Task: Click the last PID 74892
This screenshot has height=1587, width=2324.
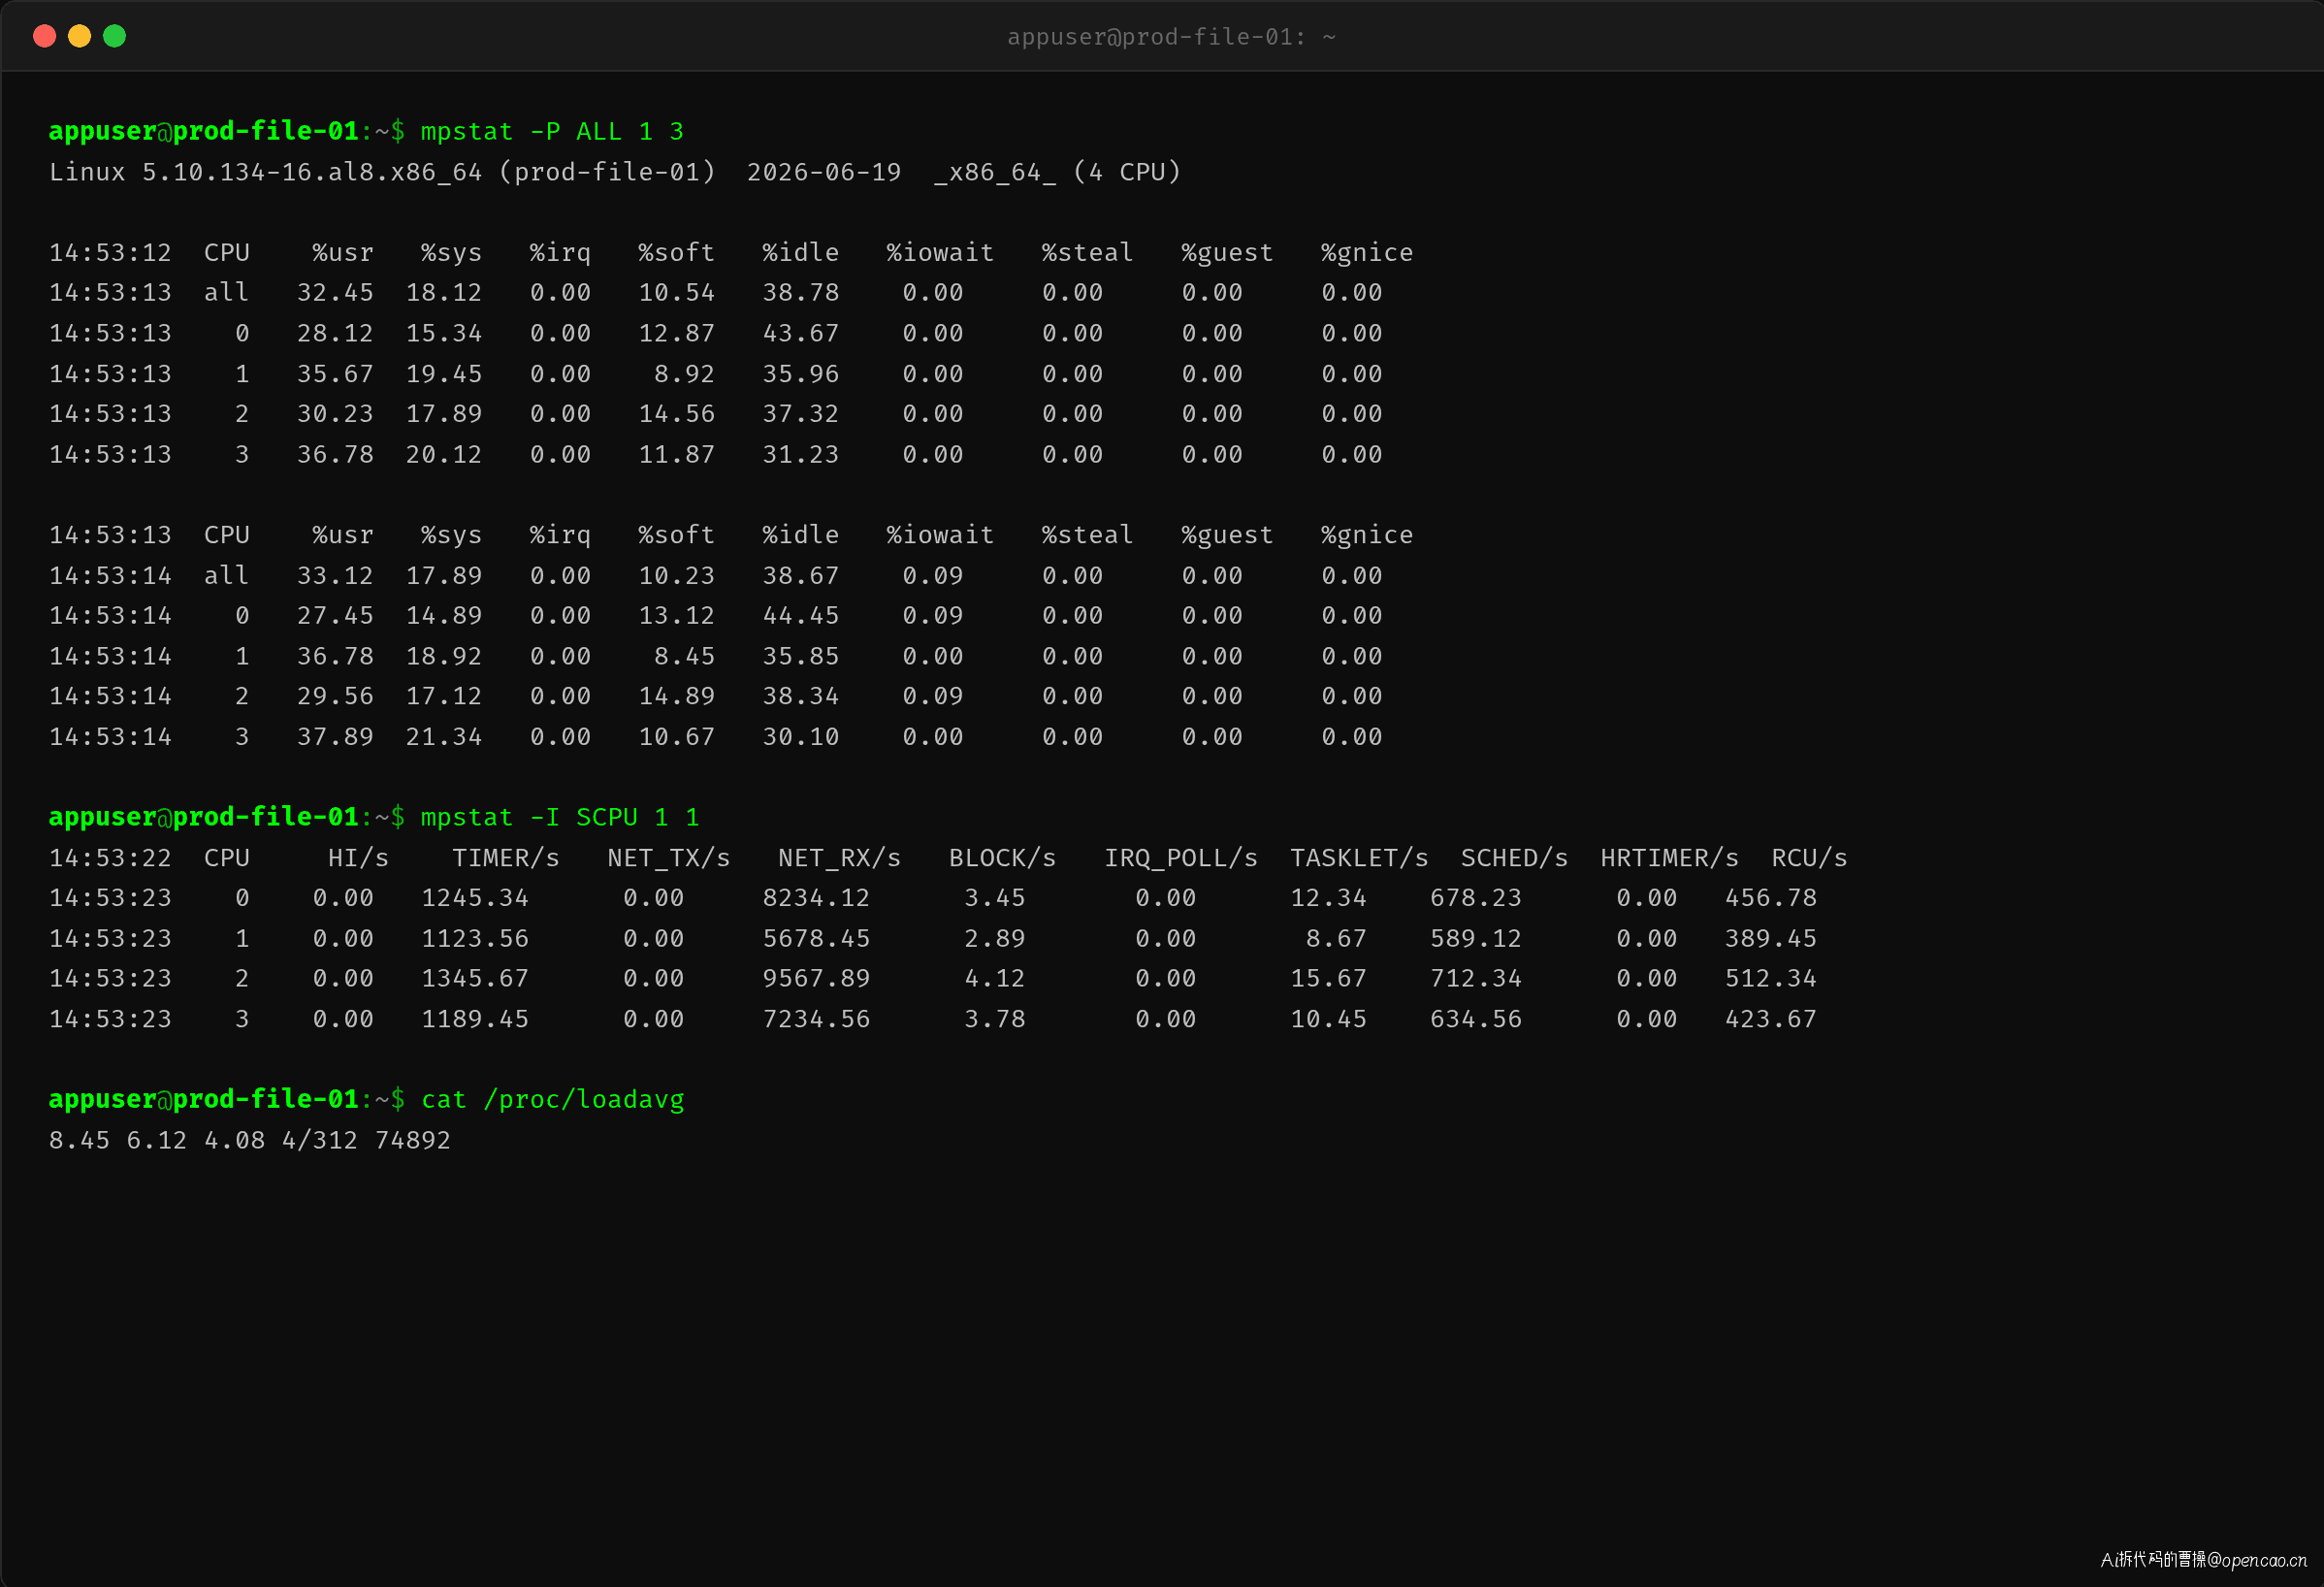Action: (x=413, y=1141)
